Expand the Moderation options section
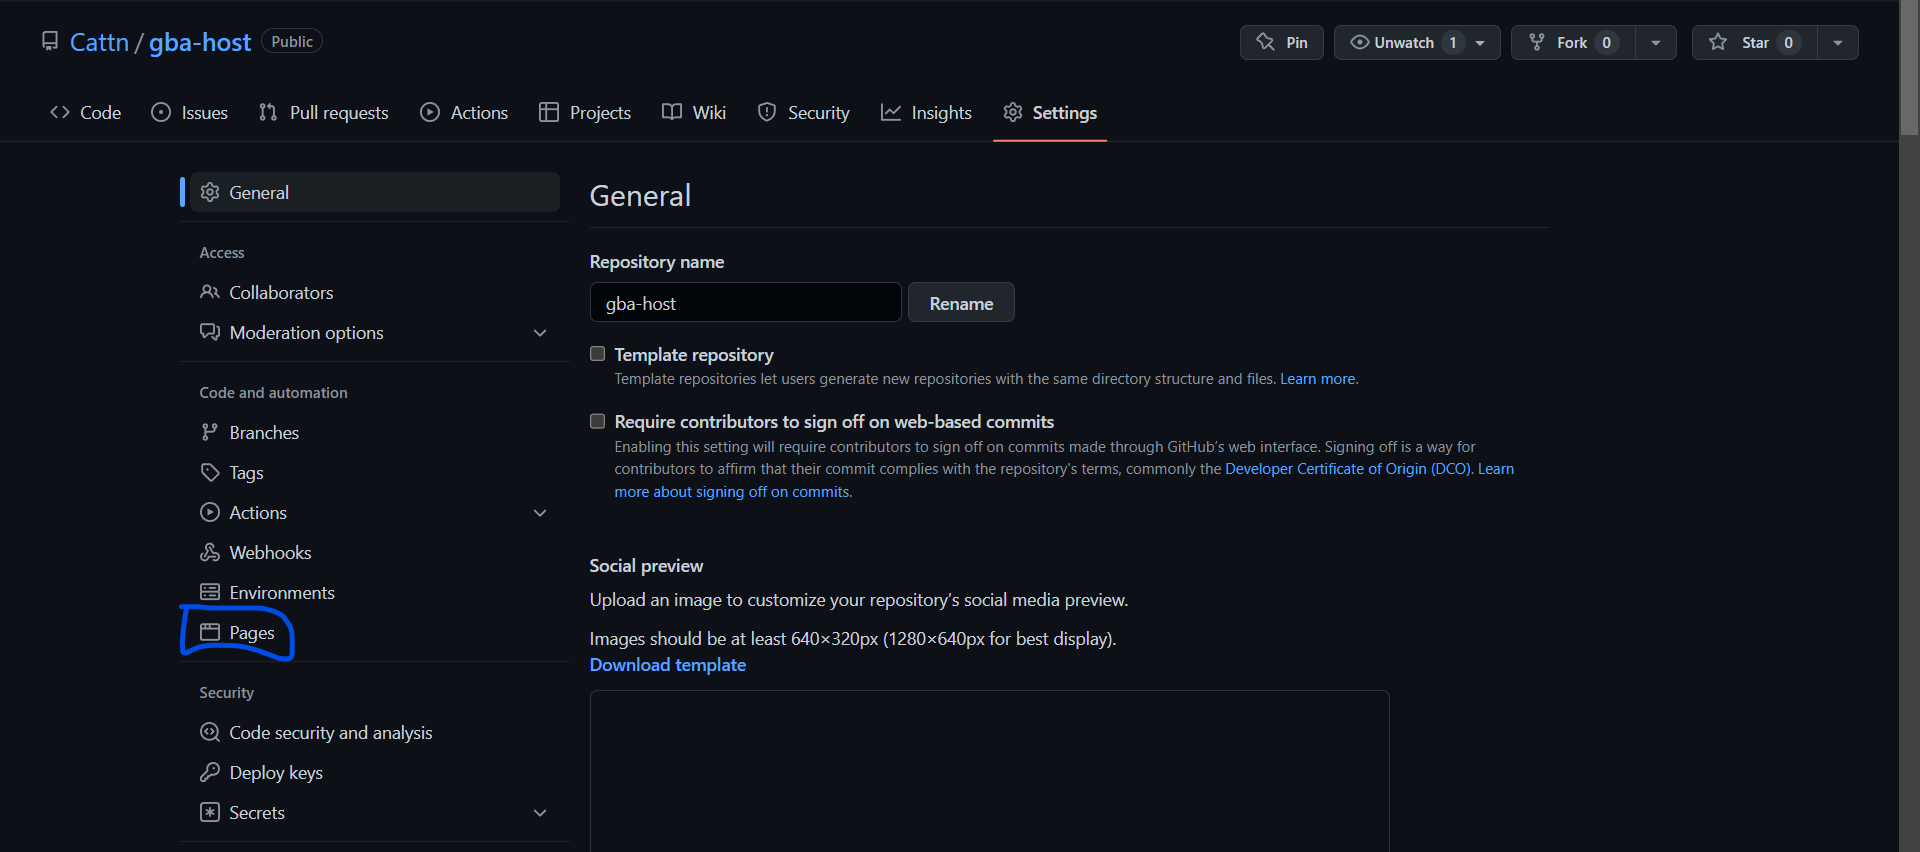Screen dimensions: 1920x852 (x=540, y=333)
